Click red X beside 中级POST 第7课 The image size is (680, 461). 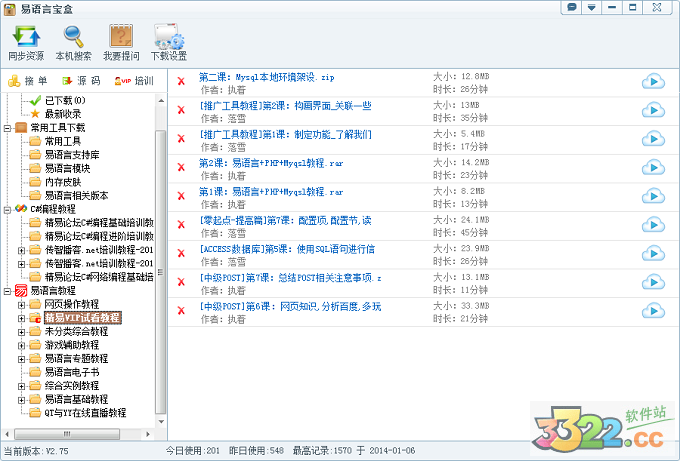point(181,281)
